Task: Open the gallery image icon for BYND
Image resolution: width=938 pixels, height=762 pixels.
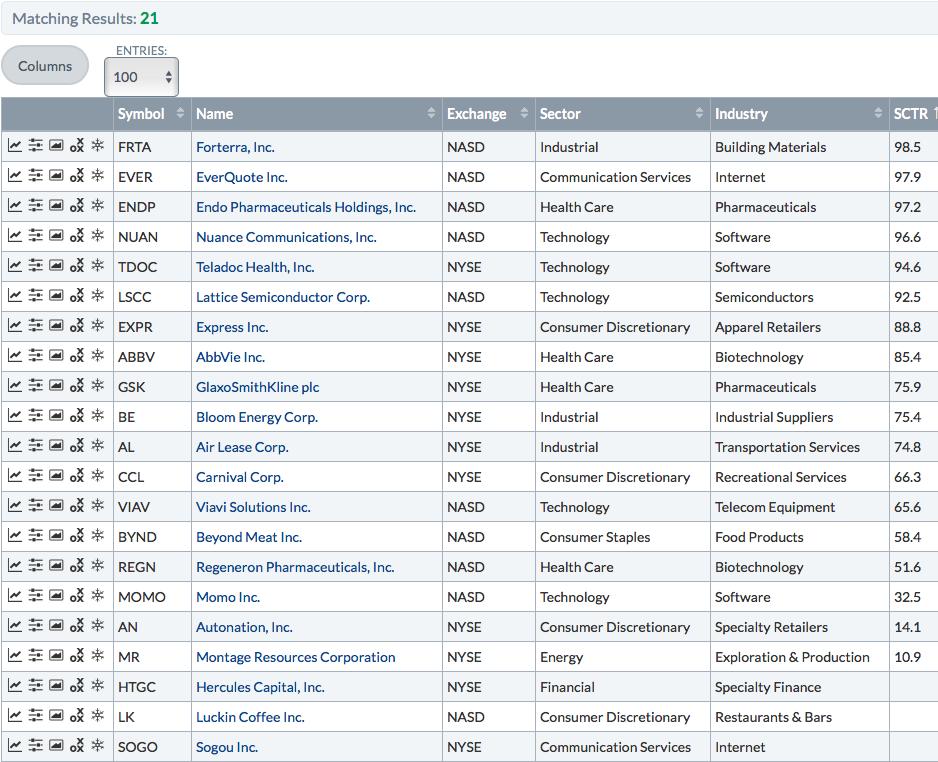Action: 56,536
